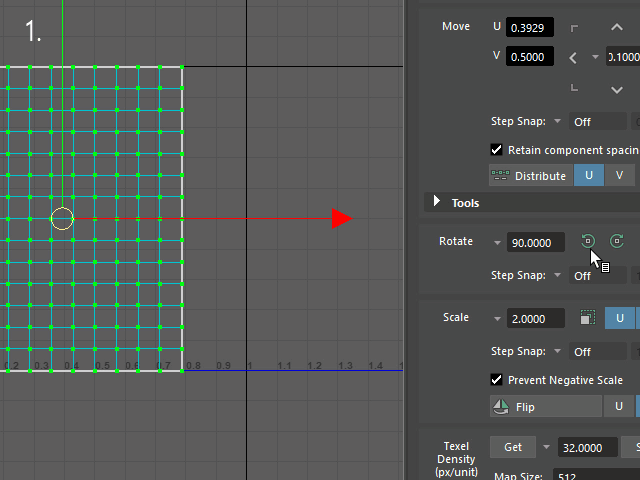Click the rotate clockwise icon

pyautogui.click(x=617, y=241)
